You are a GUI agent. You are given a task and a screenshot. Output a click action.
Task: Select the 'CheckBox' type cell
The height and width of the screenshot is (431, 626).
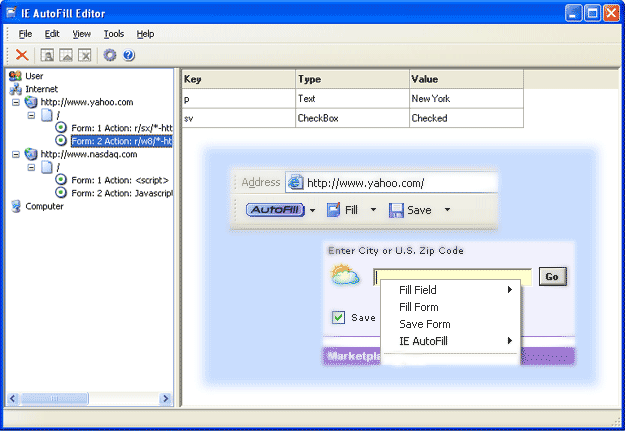tap(352, 118)
